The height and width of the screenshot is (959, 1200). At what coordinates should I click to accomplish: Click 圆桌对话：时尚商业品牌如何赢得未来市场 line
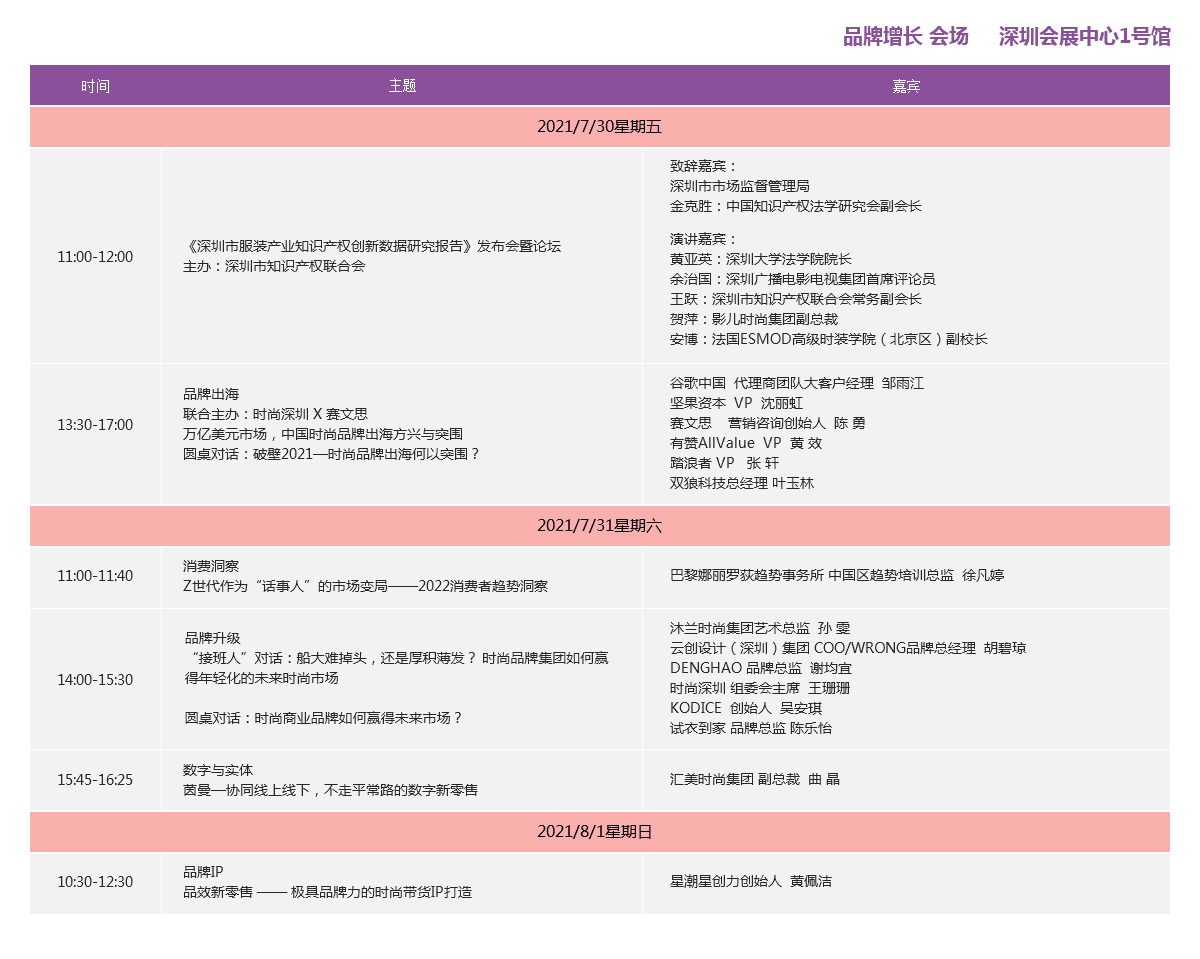(x=324, y=718)
